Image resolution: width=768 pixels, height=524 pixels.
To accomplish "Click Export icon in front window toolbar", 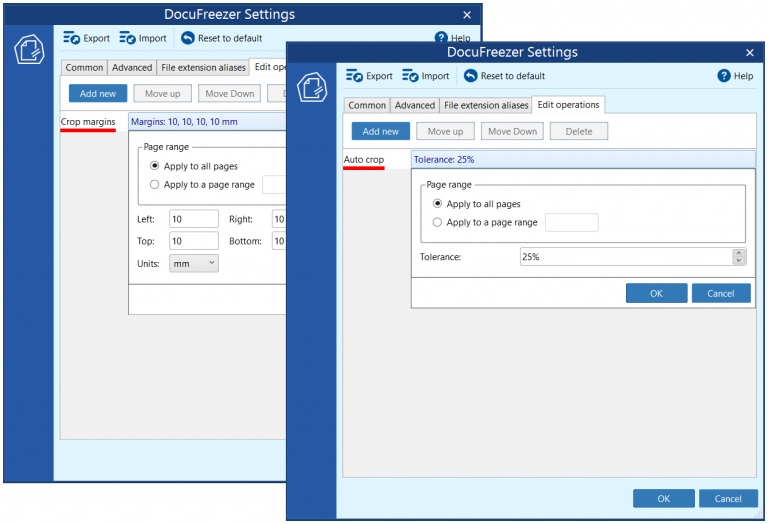I will pyautogui.click(x=354, y=76).
